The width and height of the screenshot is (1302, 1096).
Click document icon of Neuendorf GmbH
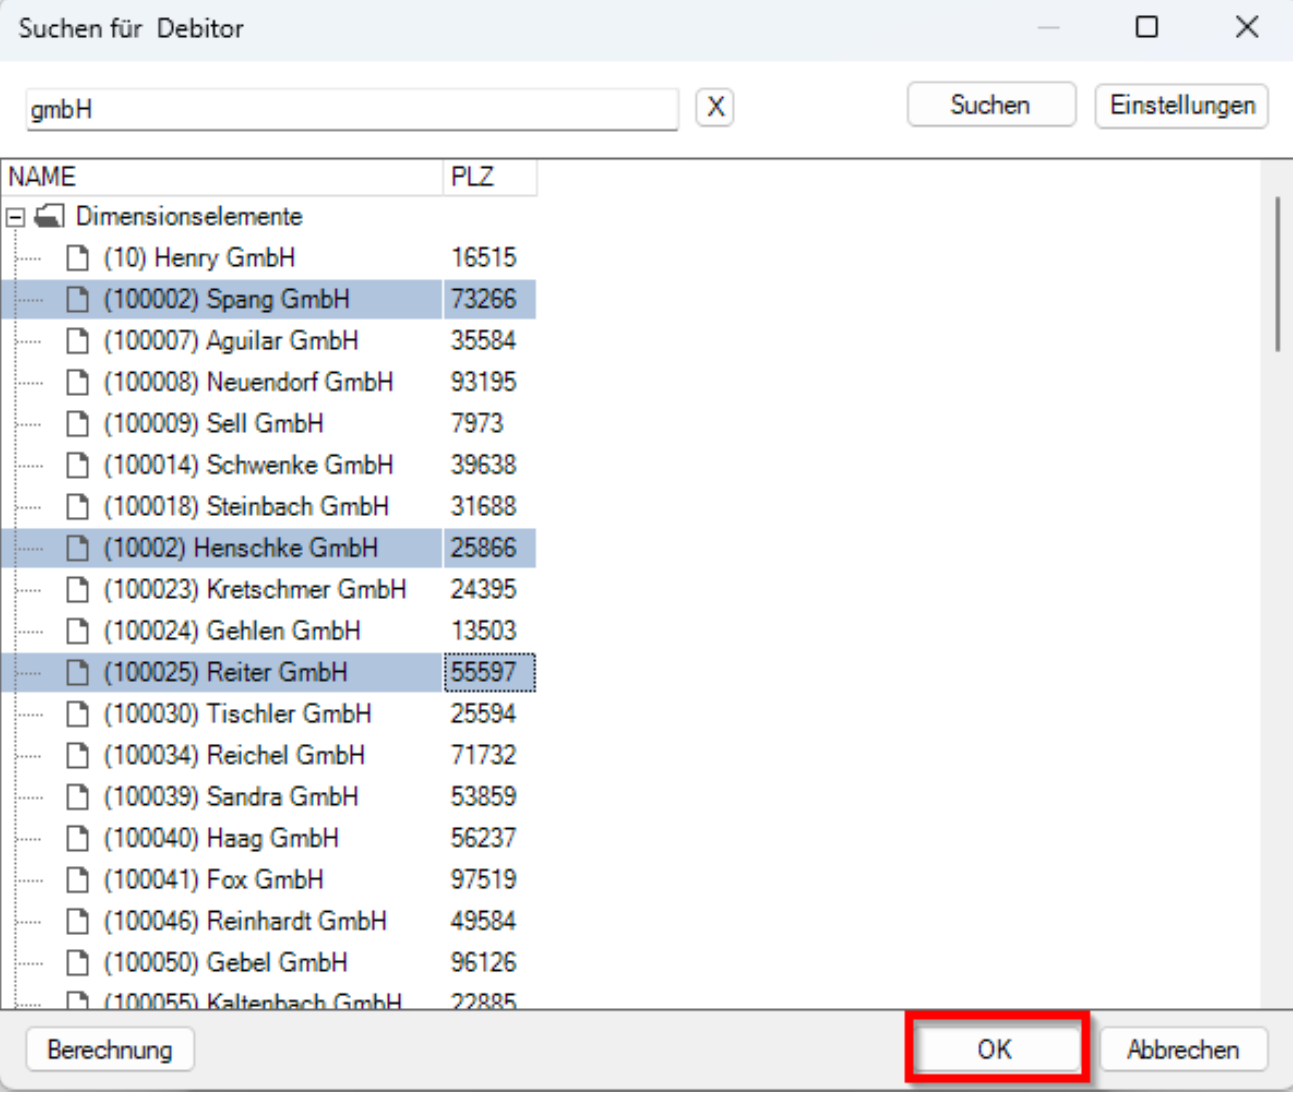(77, 382)
